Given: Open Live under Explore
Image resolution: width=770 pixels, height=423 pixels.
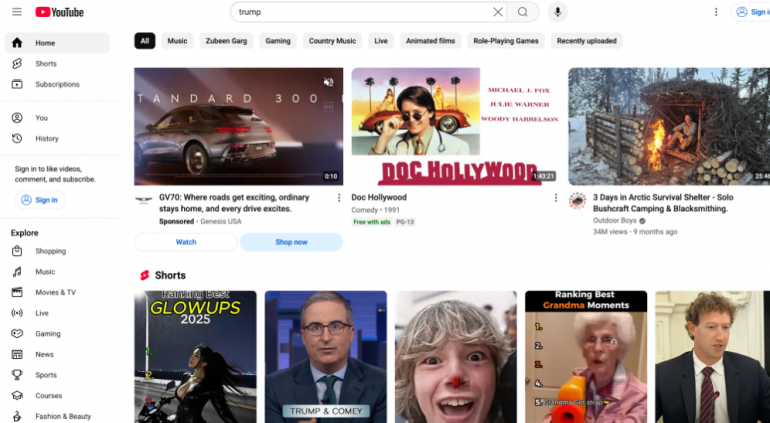Looking at the screenshot, I should click(x=57, y=313).
